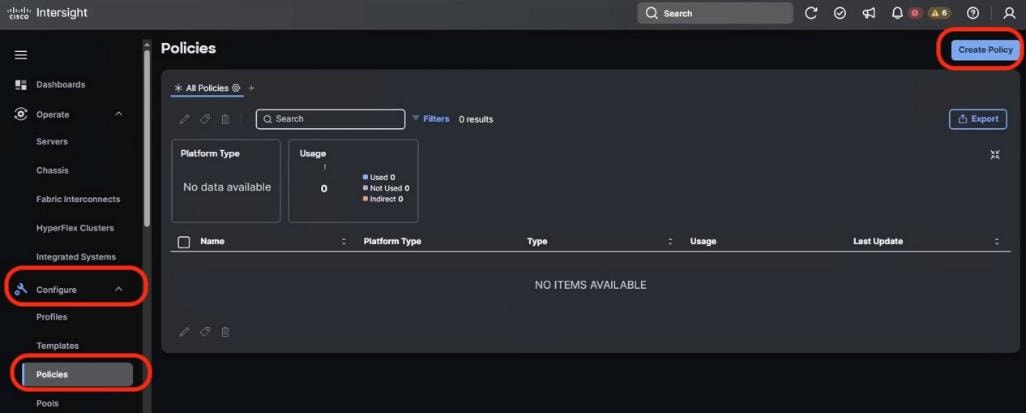Click the top delete trash icon
The width and height of the screenshot is (1026, 413).
(x=225, y=118)
